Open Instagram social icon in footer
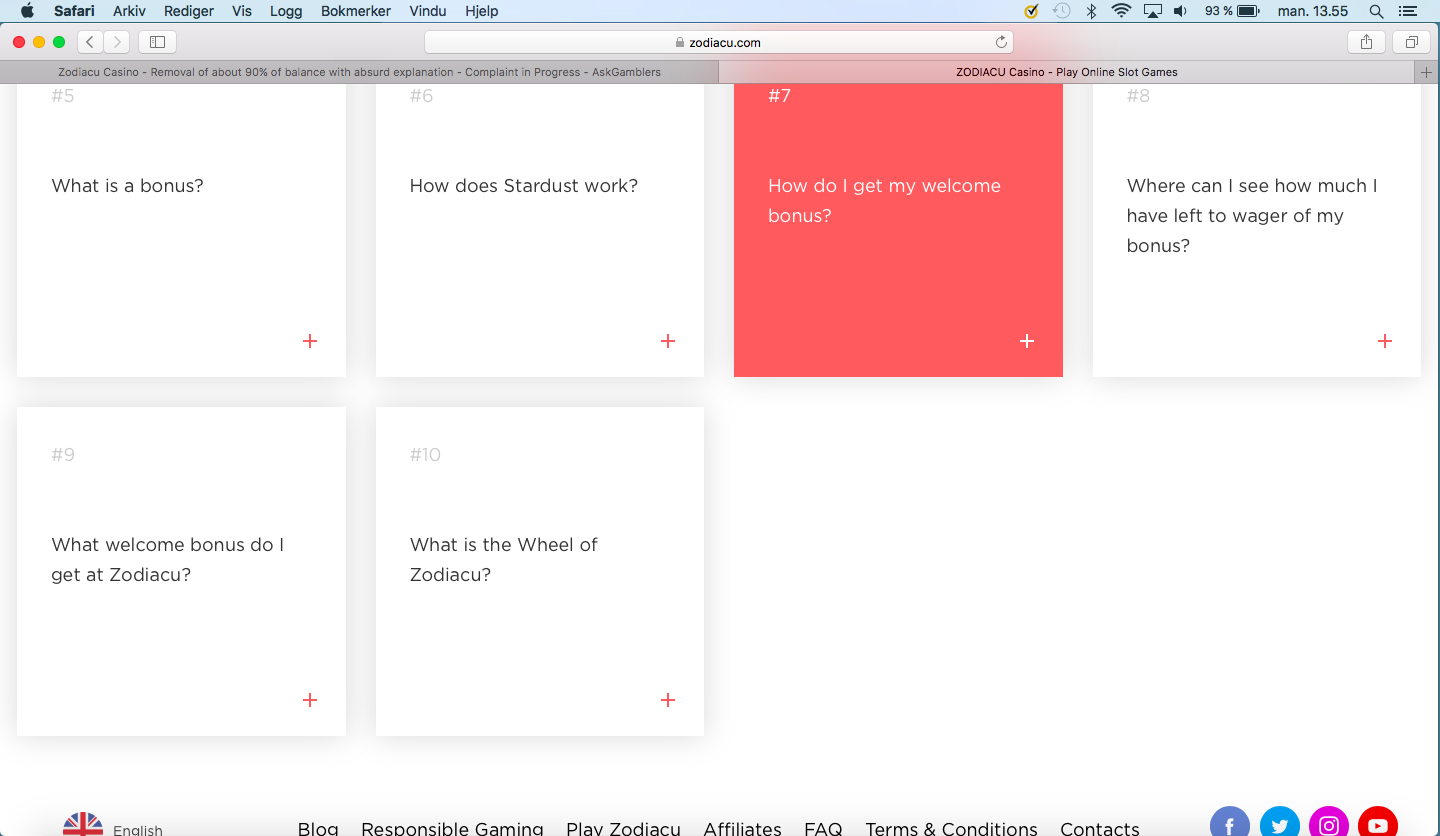1440x836 pixels. pos(1329,824)
